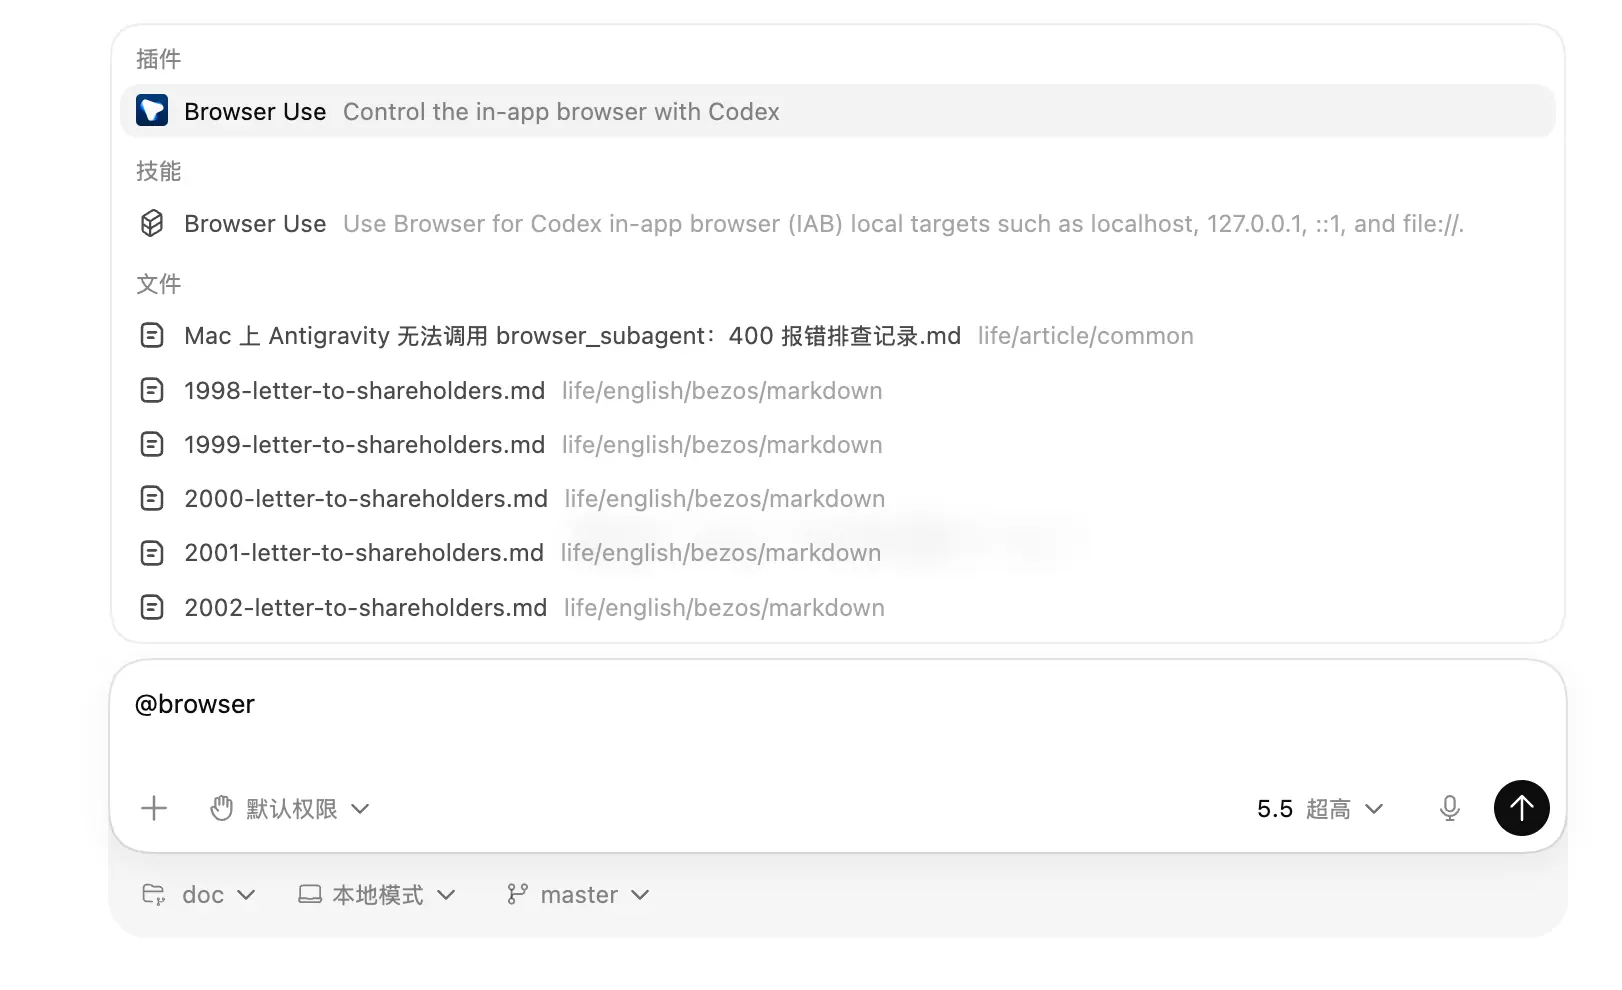Click the life/article/common path text
The width and height of the screenshot is (1622, 990).
[x=1086, y=335]
